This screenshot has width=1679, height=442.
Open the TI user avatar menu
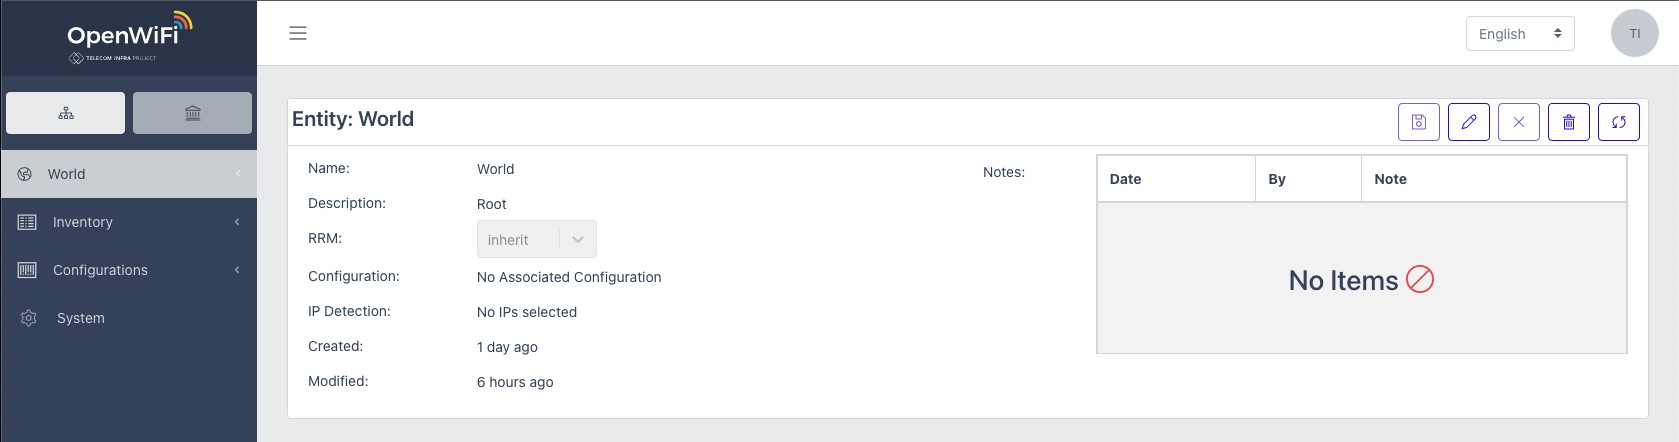click(1634, 33)
